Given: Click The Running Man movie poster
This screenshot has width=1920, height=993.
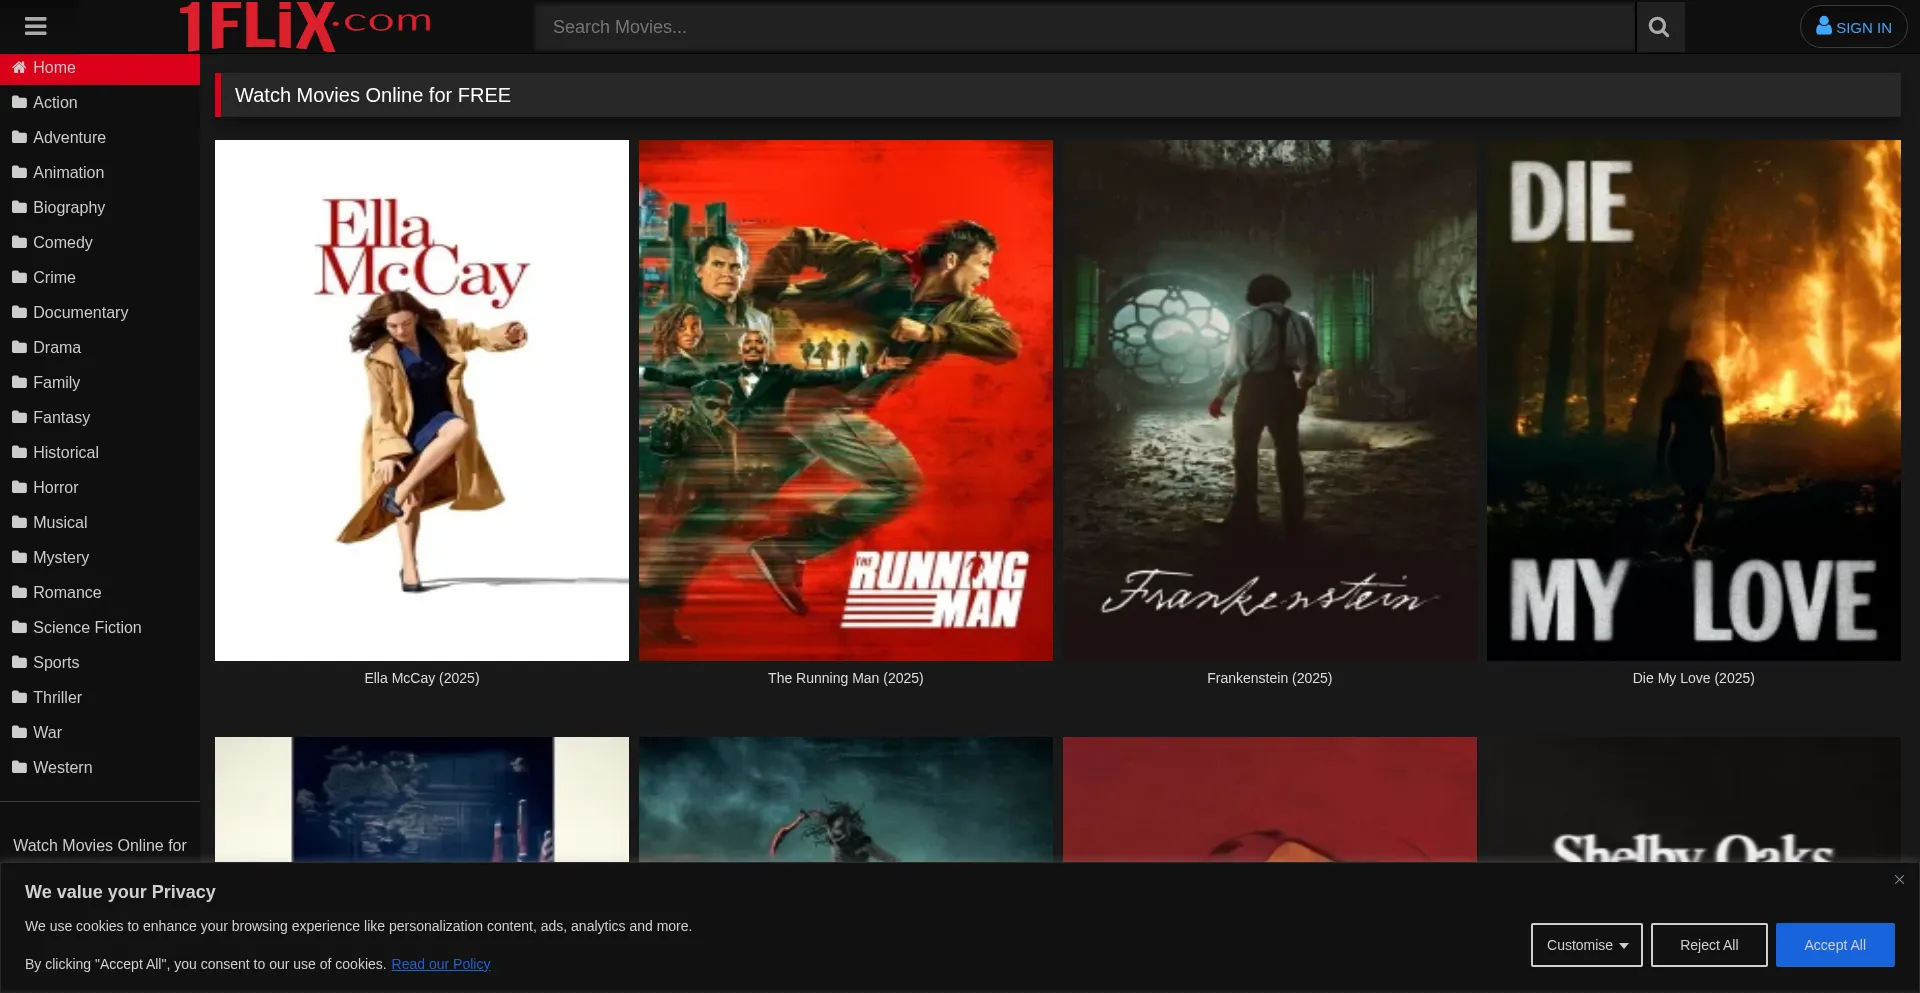Looking at the screenshot, I should tap(845, 400).
